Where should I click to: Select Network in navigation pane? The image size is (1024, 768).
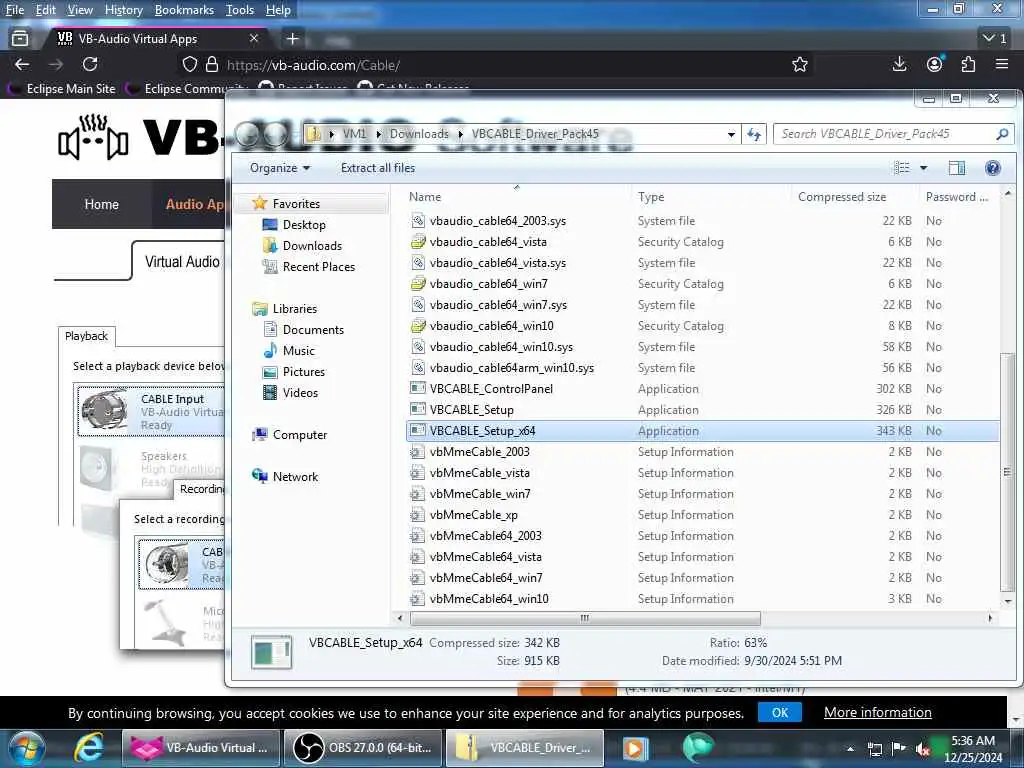coord(295,477)
